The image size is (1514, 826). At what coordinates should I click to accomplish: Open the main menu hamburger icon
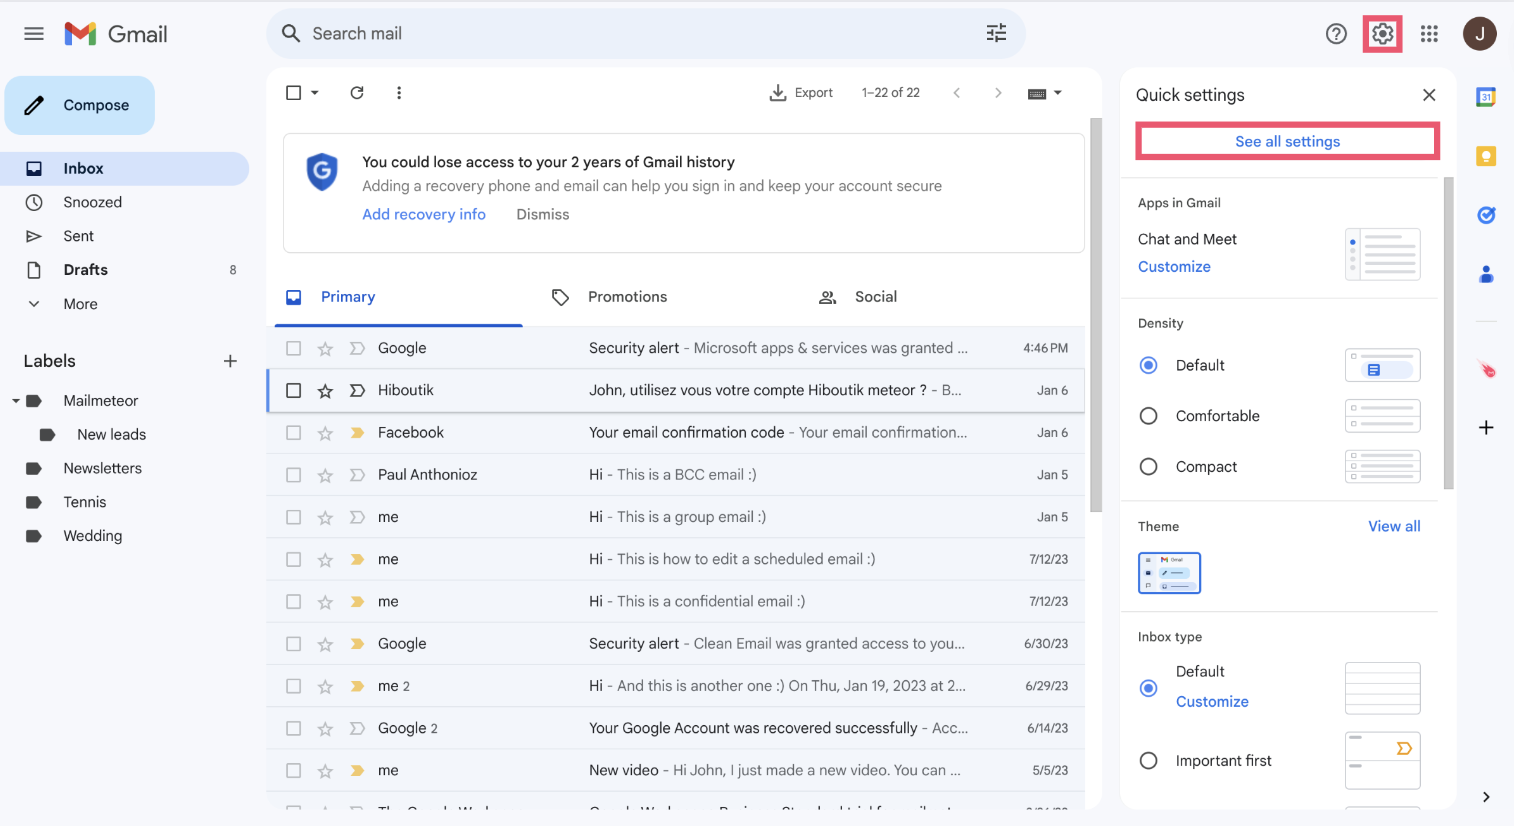click(x=34, y=34)
